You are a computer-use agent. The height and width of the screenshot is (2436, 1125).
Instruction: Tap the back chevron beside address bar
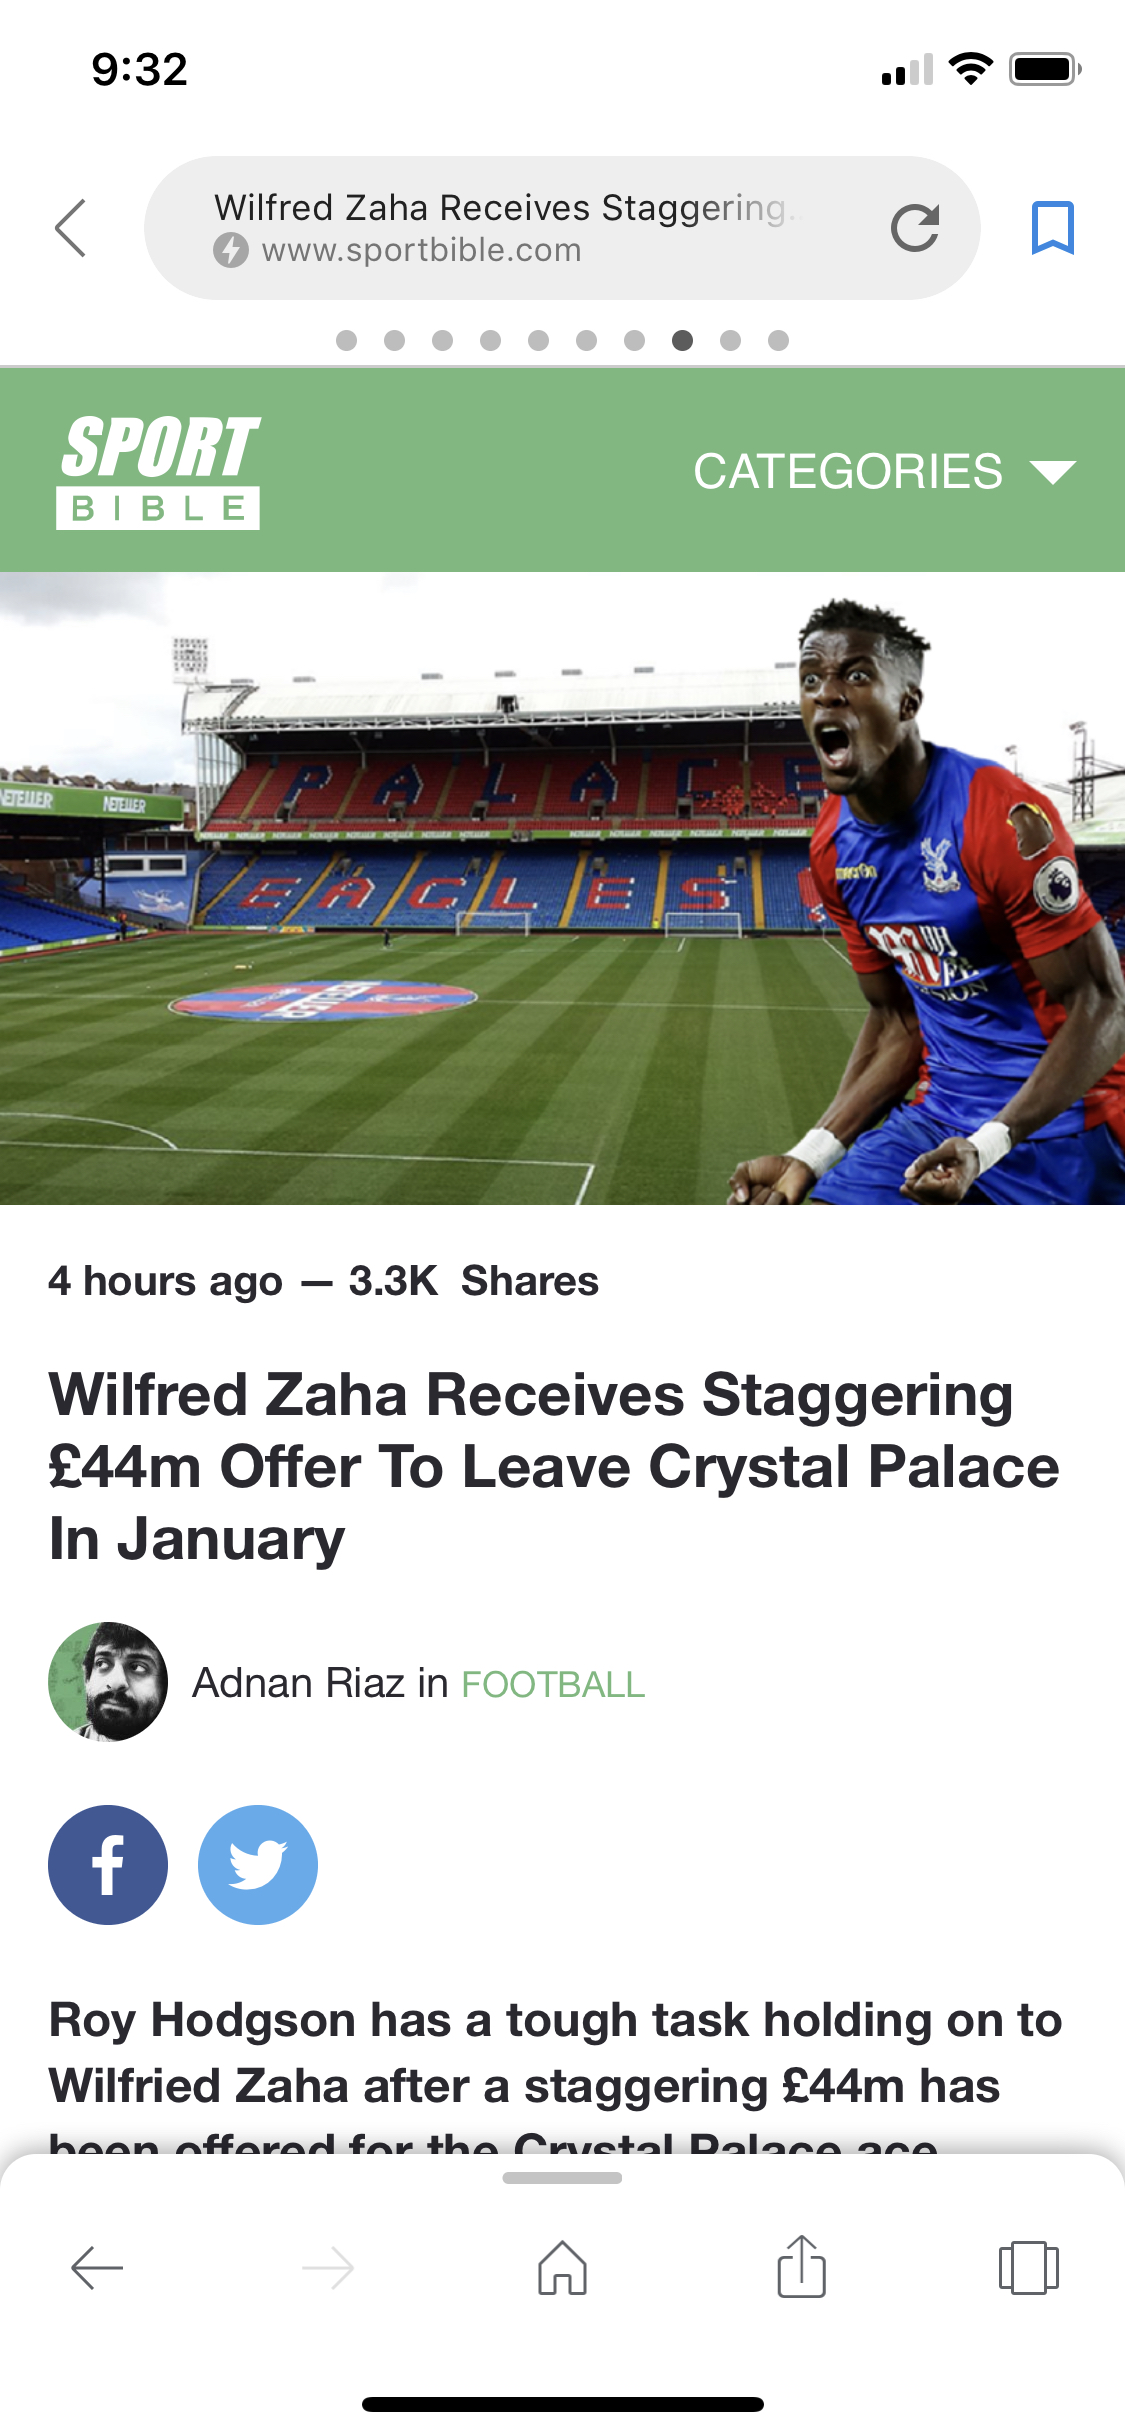(71, 228)
